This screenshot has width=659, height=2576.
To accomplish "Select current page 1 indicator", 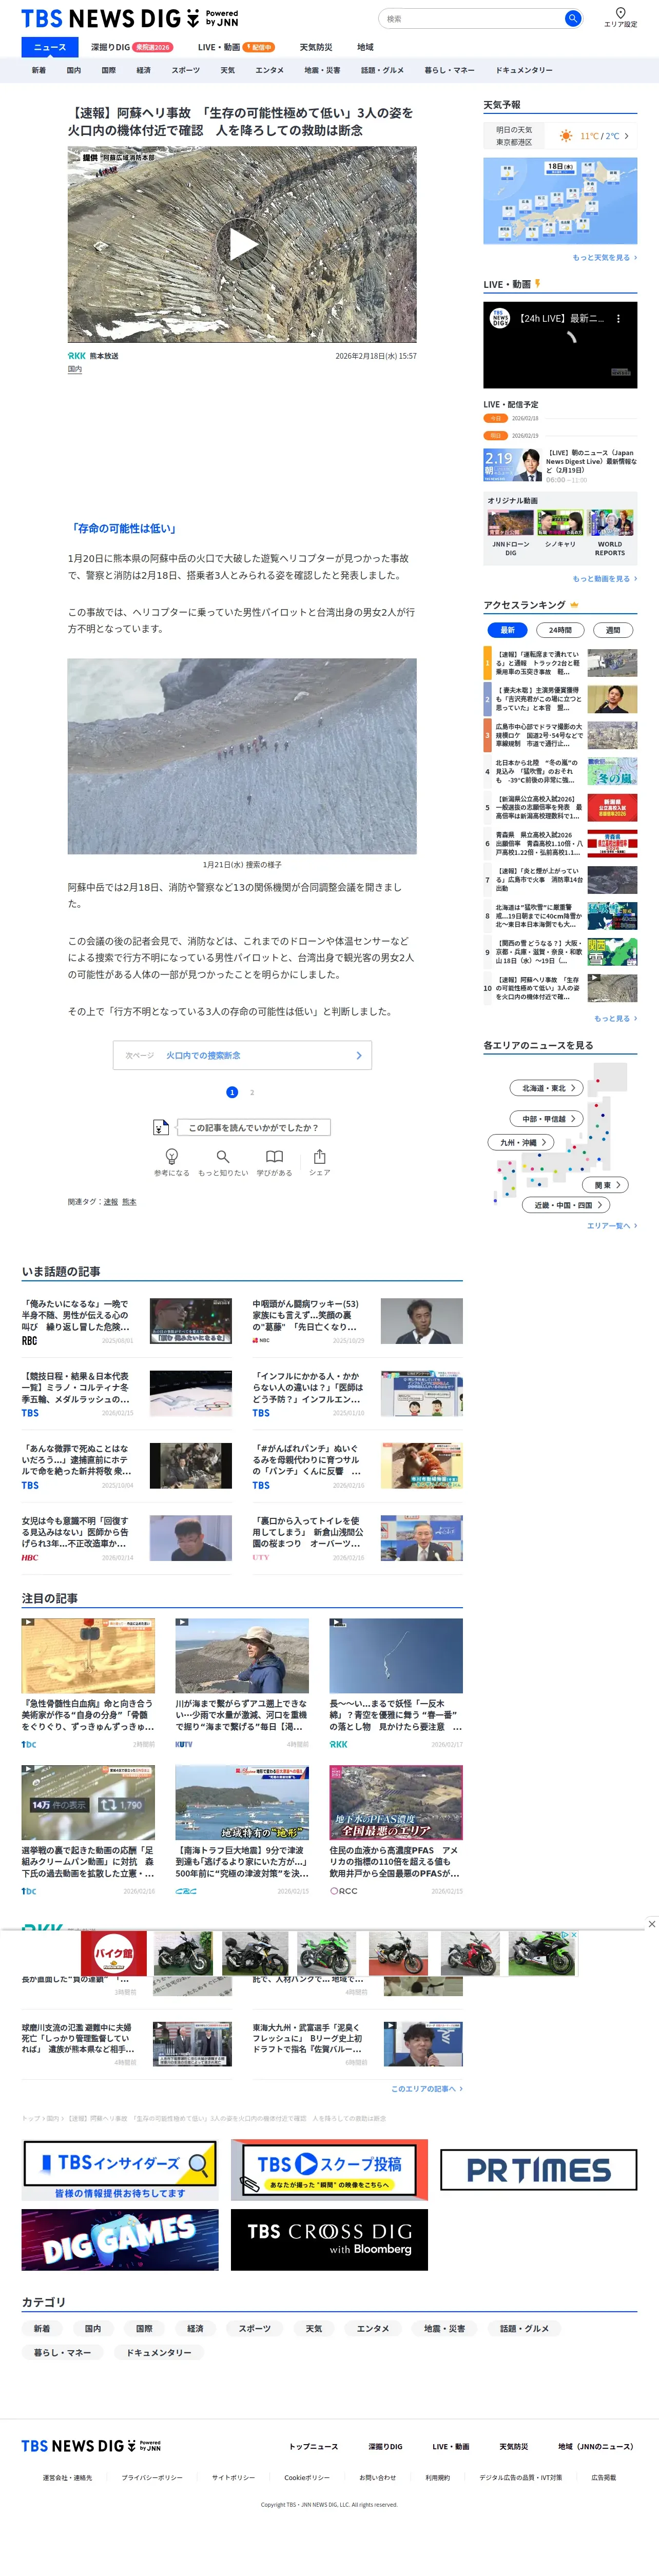I will tap(232, 1092).
